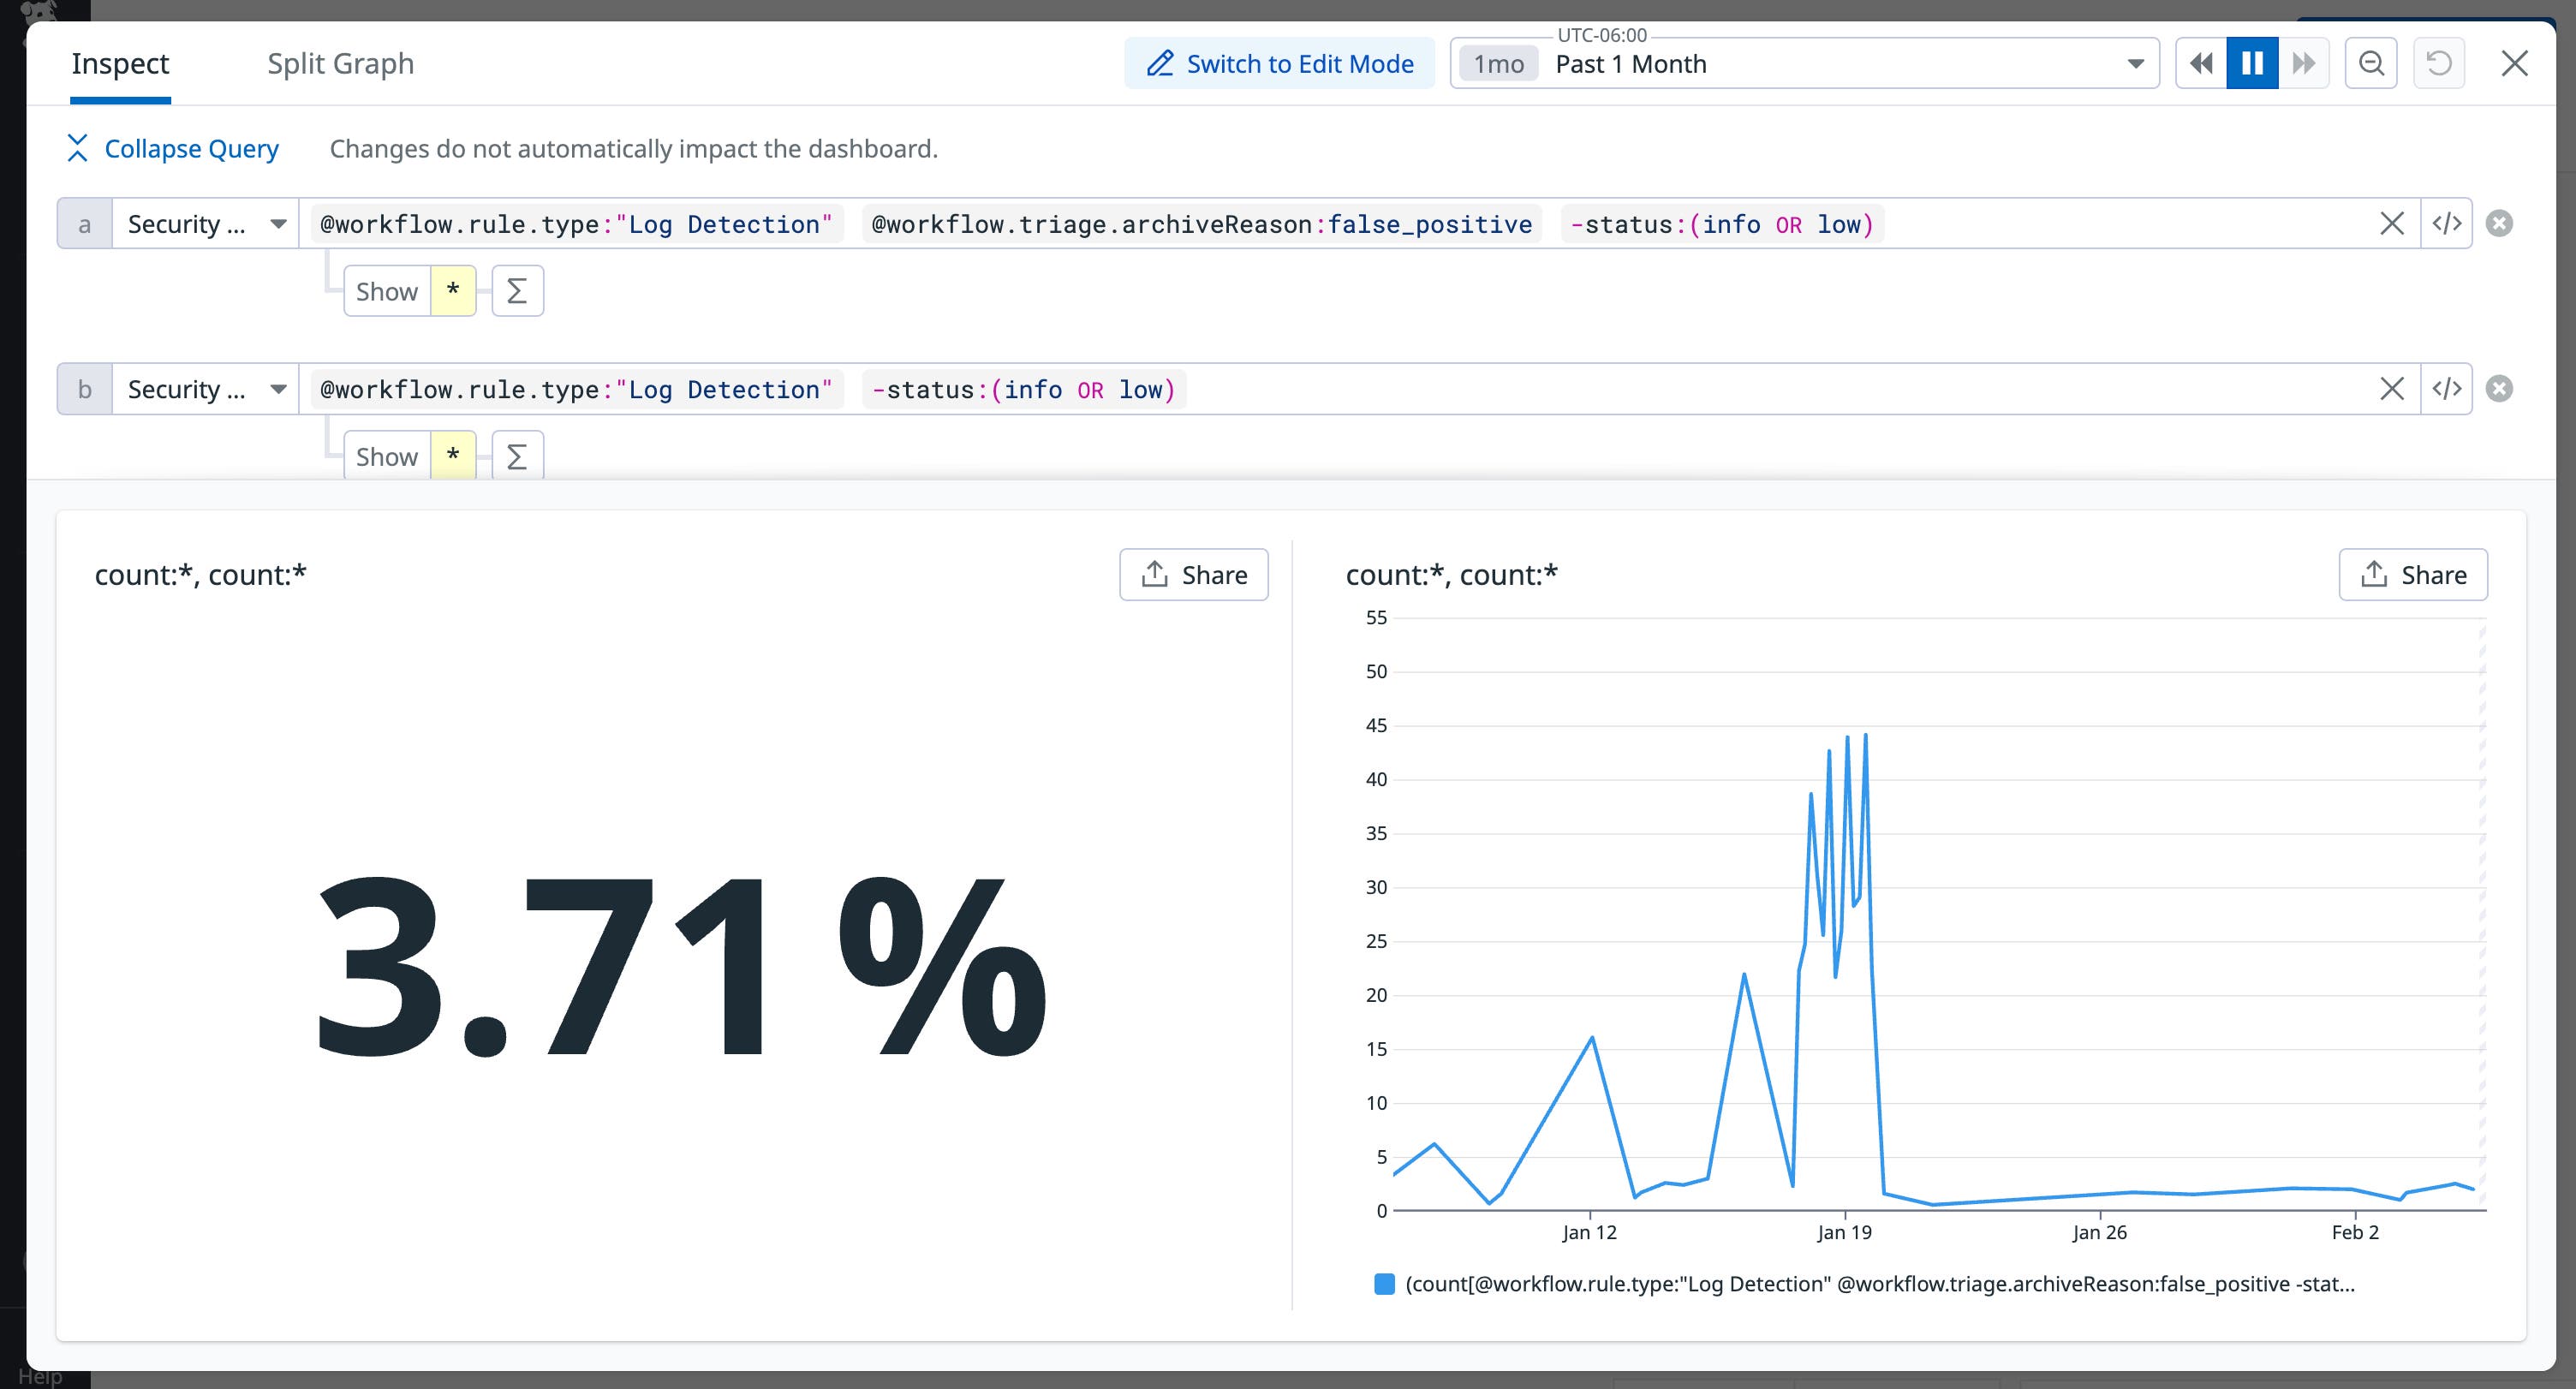
Task: Open the data source selector for query a
Action: pos(280,223)
